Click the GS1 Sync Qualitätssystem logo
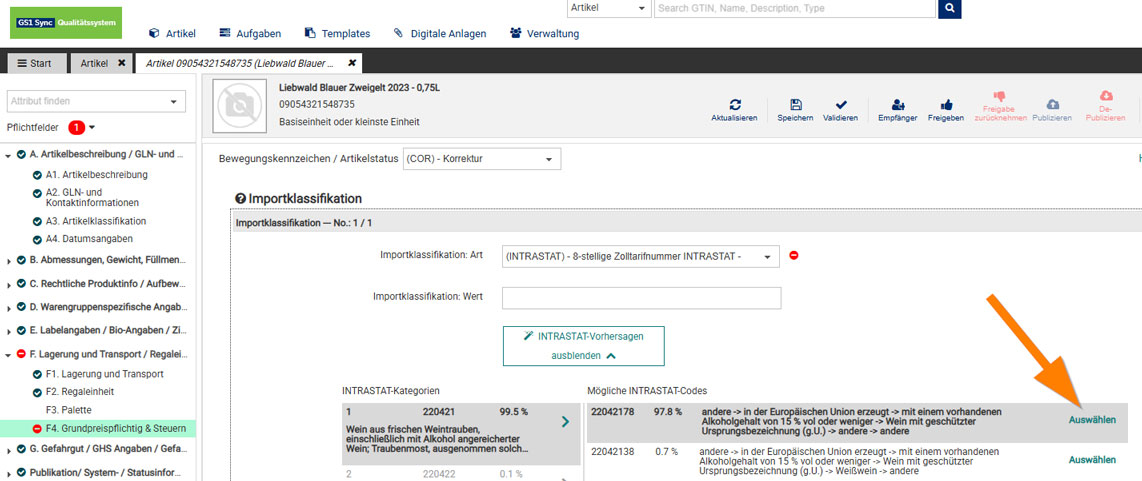The width and height of the screenshot is (1142, 481). (66, 23)
